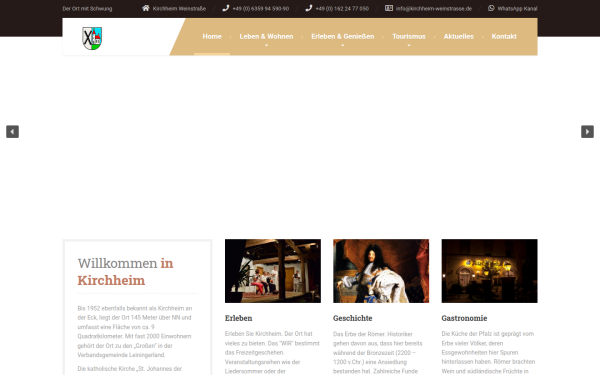Viewport: 600px width, 375px height.
Task: Click the phone icon before +49 (0) 6359
Action: (x=225, y=8)
